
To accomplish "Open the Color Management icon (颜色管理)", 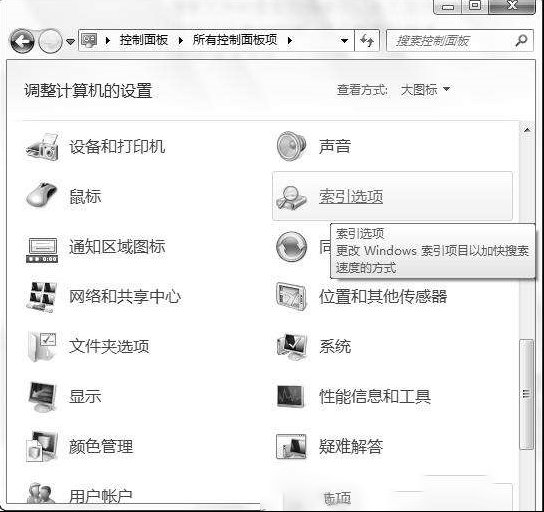I will tap(42, 446).
